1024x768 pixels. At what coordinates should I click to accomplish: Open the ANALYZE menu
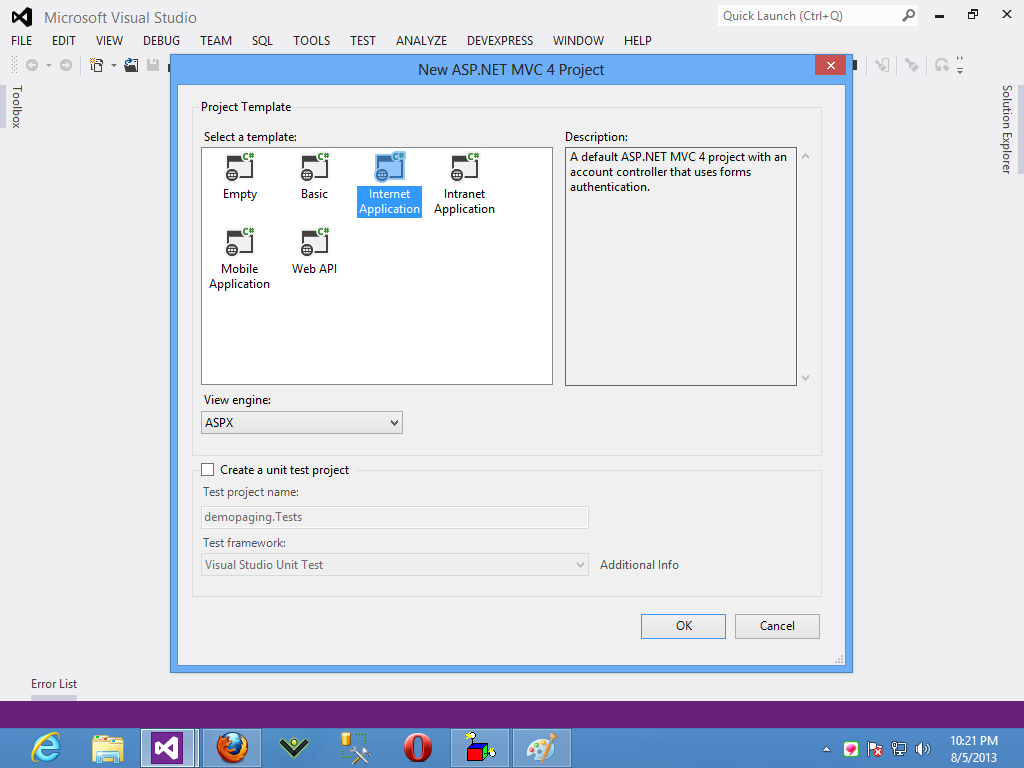421,40
